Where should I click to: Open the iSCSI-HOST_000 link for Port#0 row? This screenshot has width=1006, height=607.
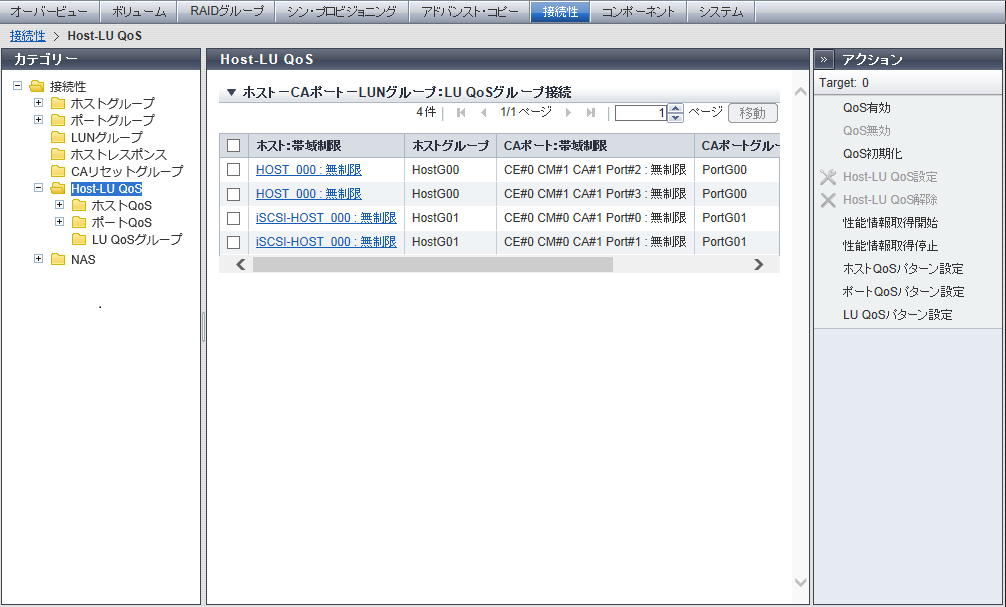pyautogui.click(x=326, y=218)
